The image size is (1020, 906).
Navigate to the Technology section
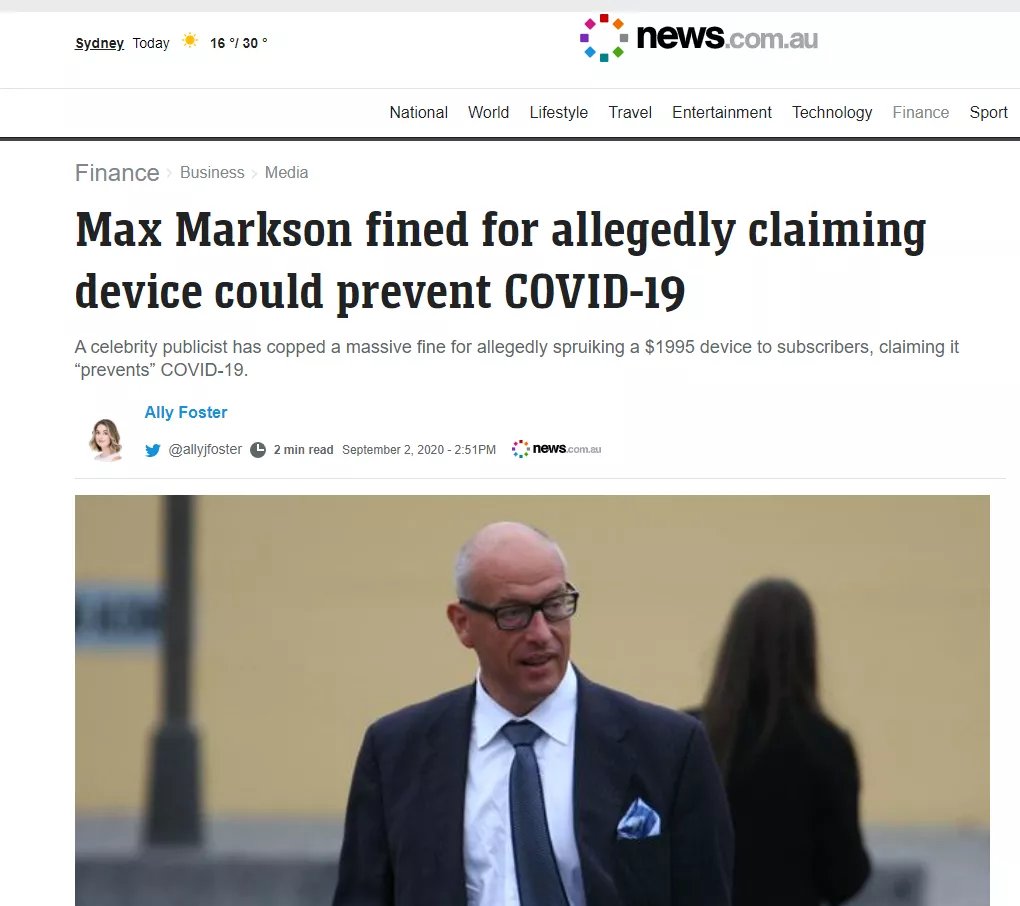[x=832, y=113]
